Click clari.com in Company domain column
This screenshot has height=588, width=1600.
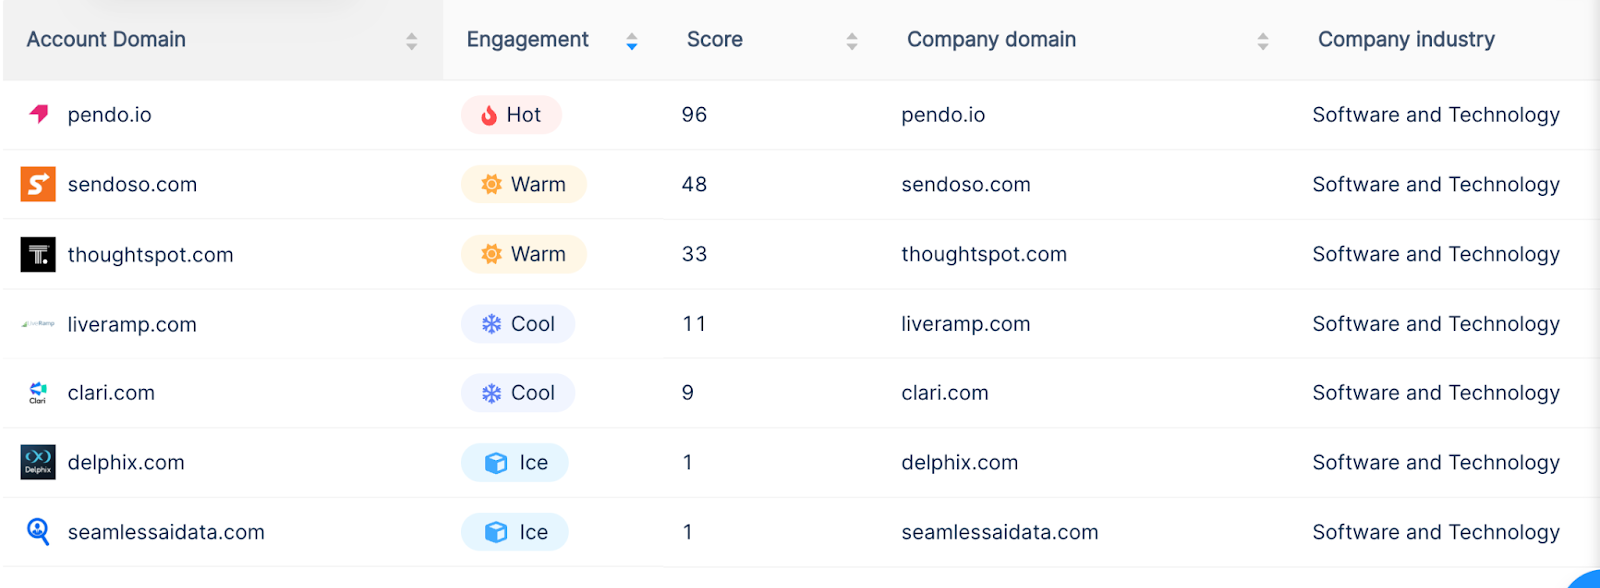[x=944, y=393]
